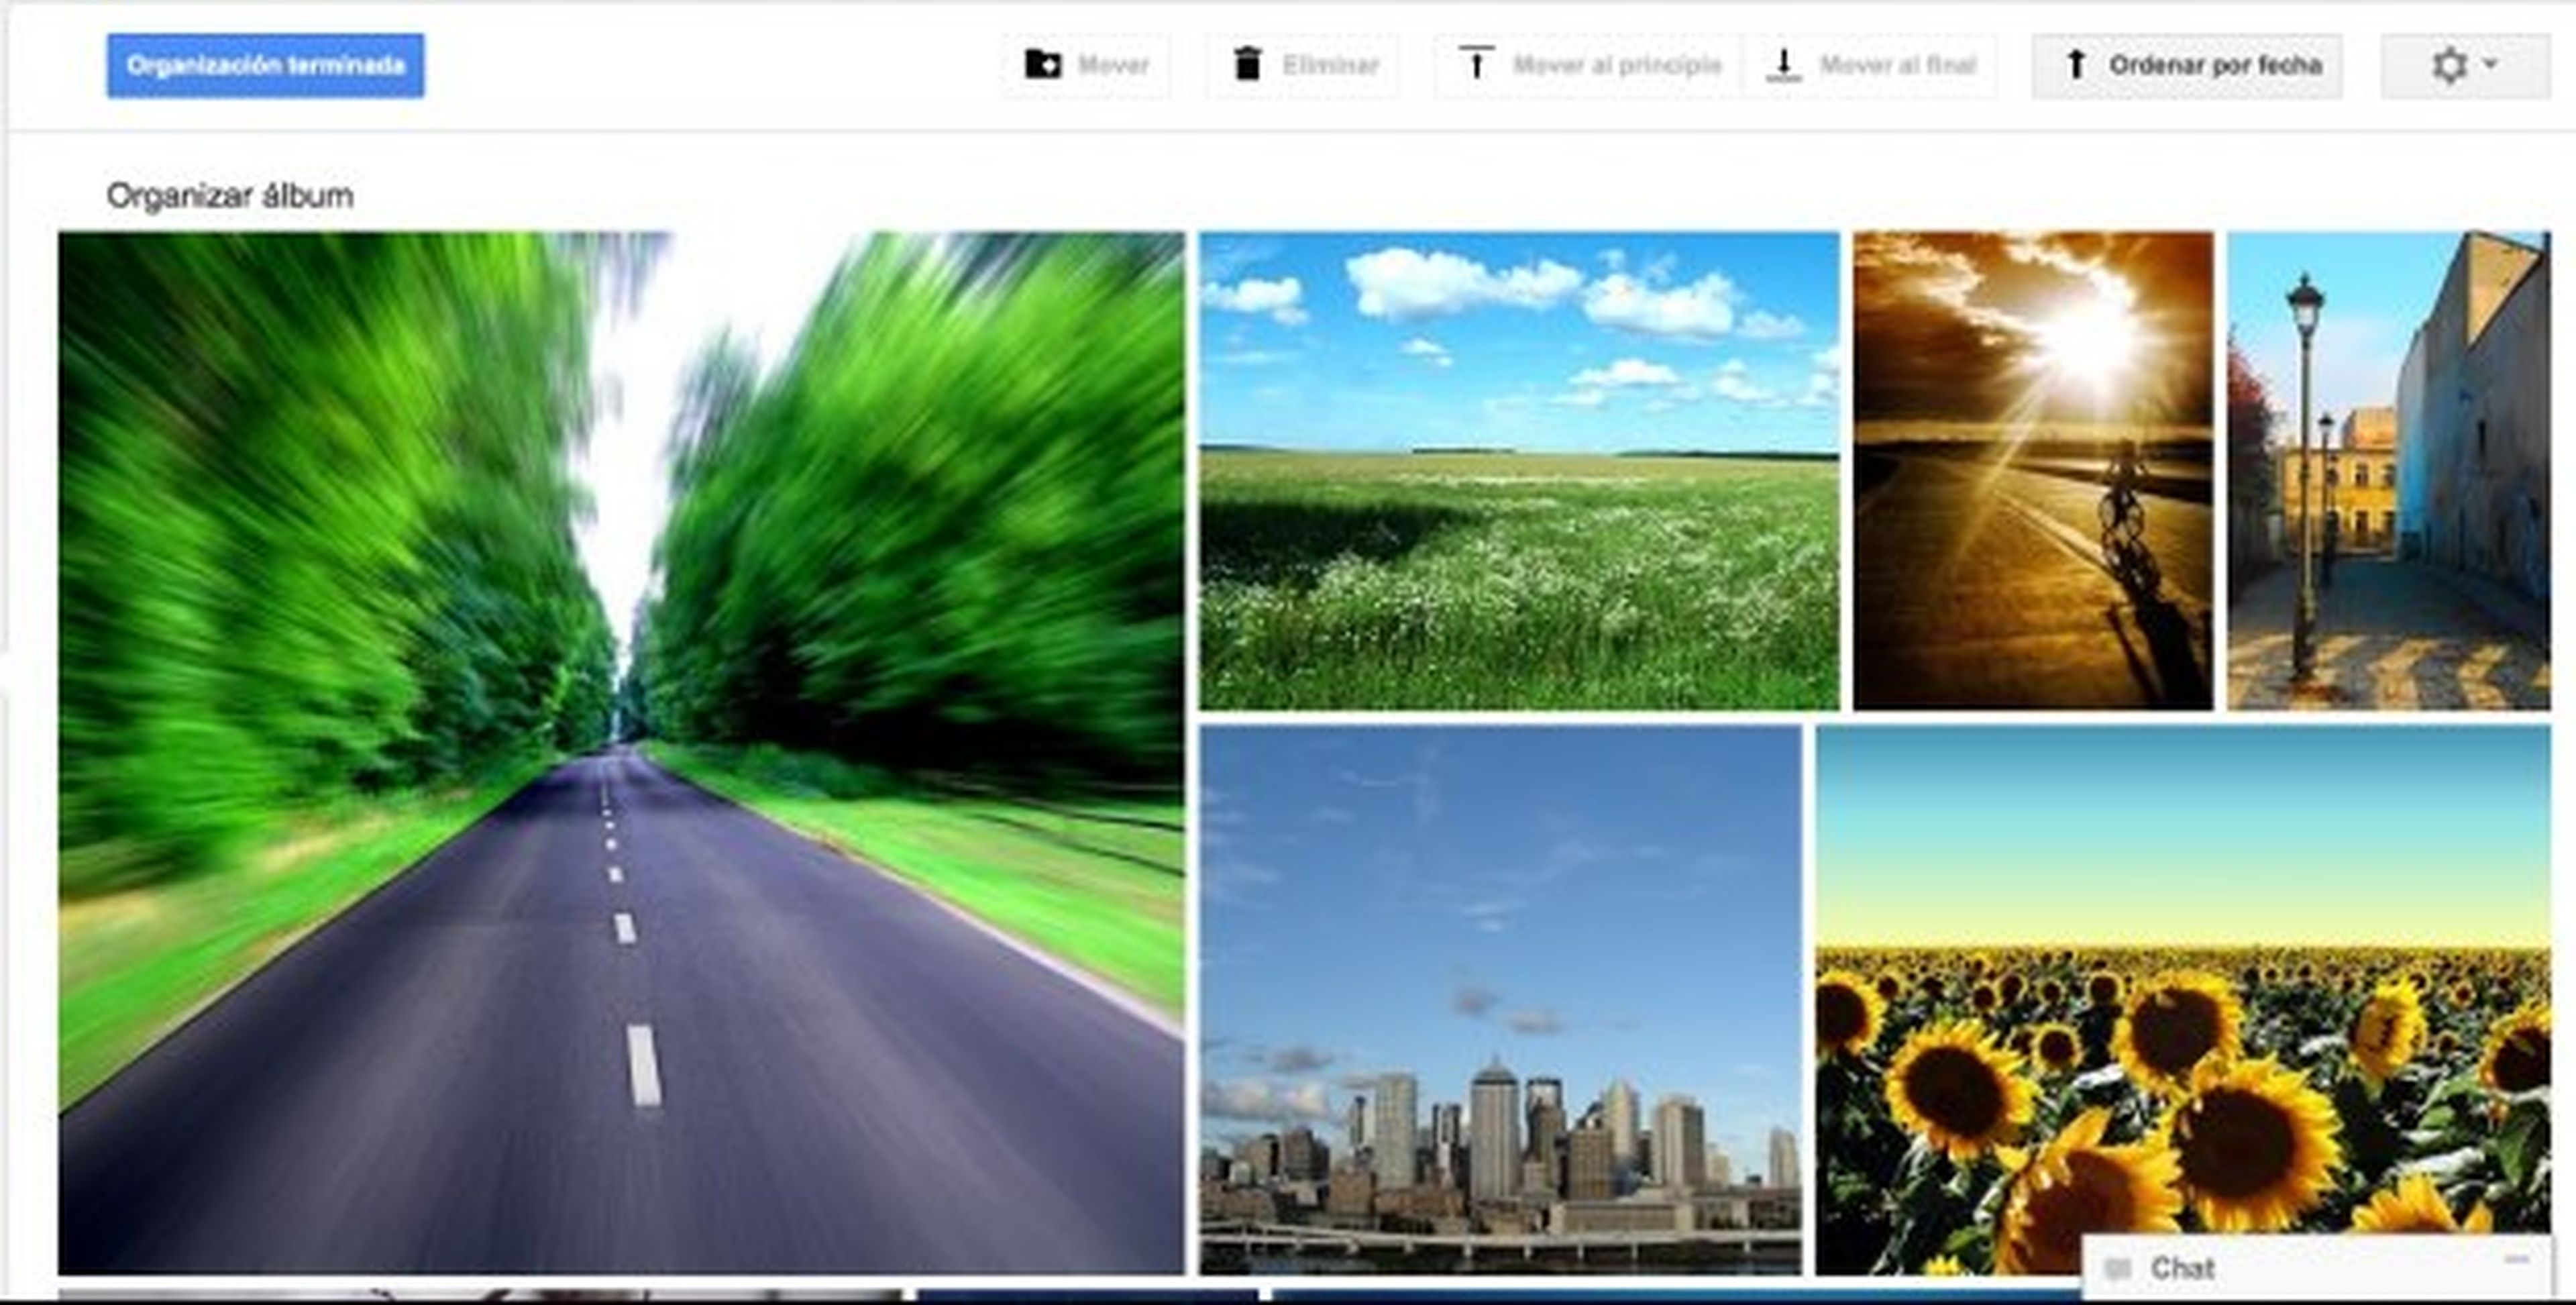Viewport: 2576px width, 1305px height.
Task: Click the Ordenar por fecha text label
Action: 2215,65
